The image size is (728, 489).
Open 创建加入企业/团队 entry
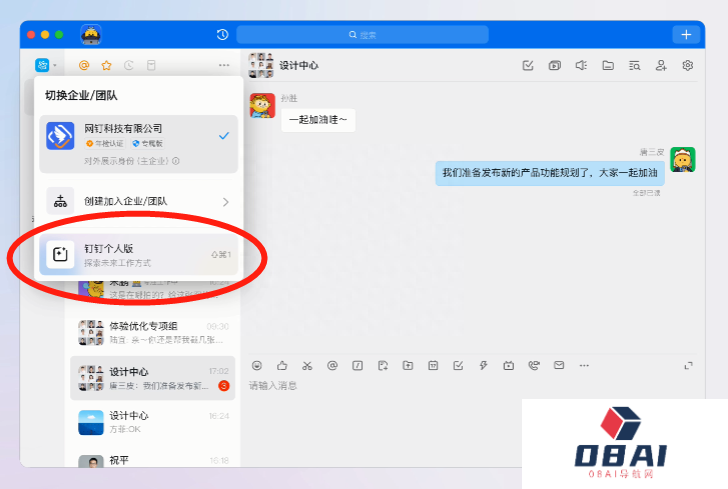[138, 202]
